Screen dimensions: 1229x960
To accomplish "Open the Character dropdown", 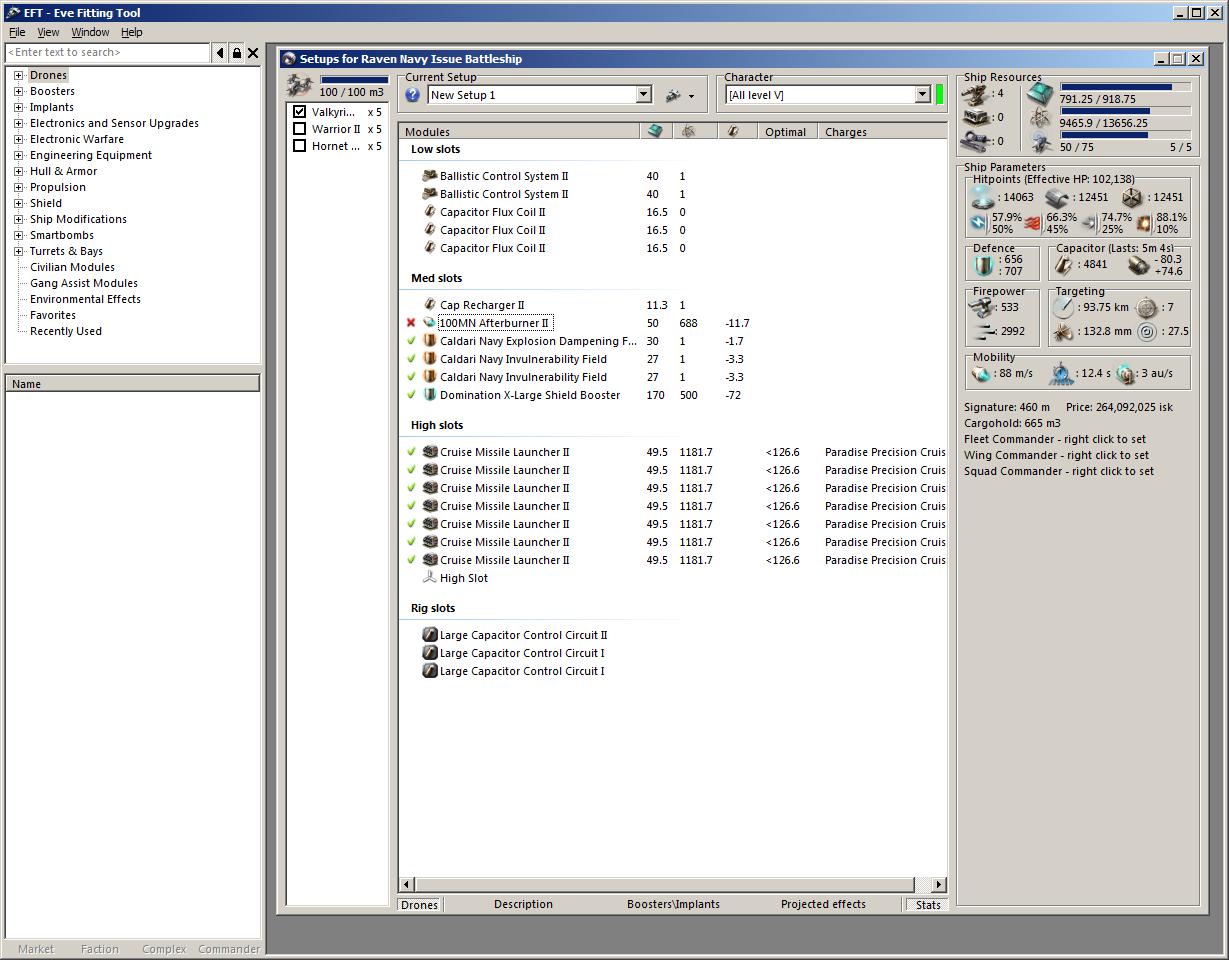I will (923, 95).
